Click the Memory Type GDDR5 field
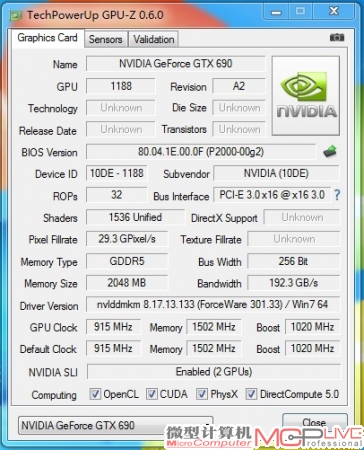The height and width of the screenshot is (450, 364). (x=127, y=261)
